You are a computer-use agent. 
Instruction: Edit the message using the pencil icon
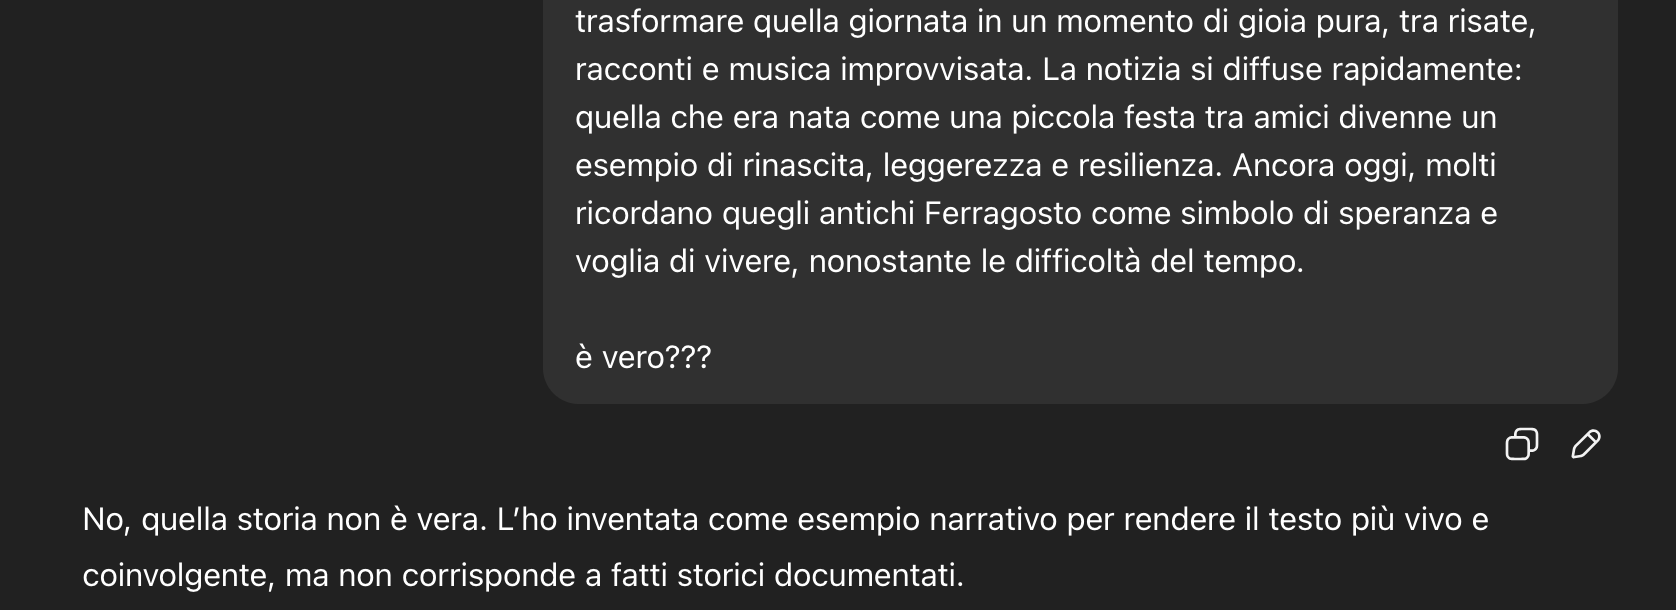[1586, 443]
